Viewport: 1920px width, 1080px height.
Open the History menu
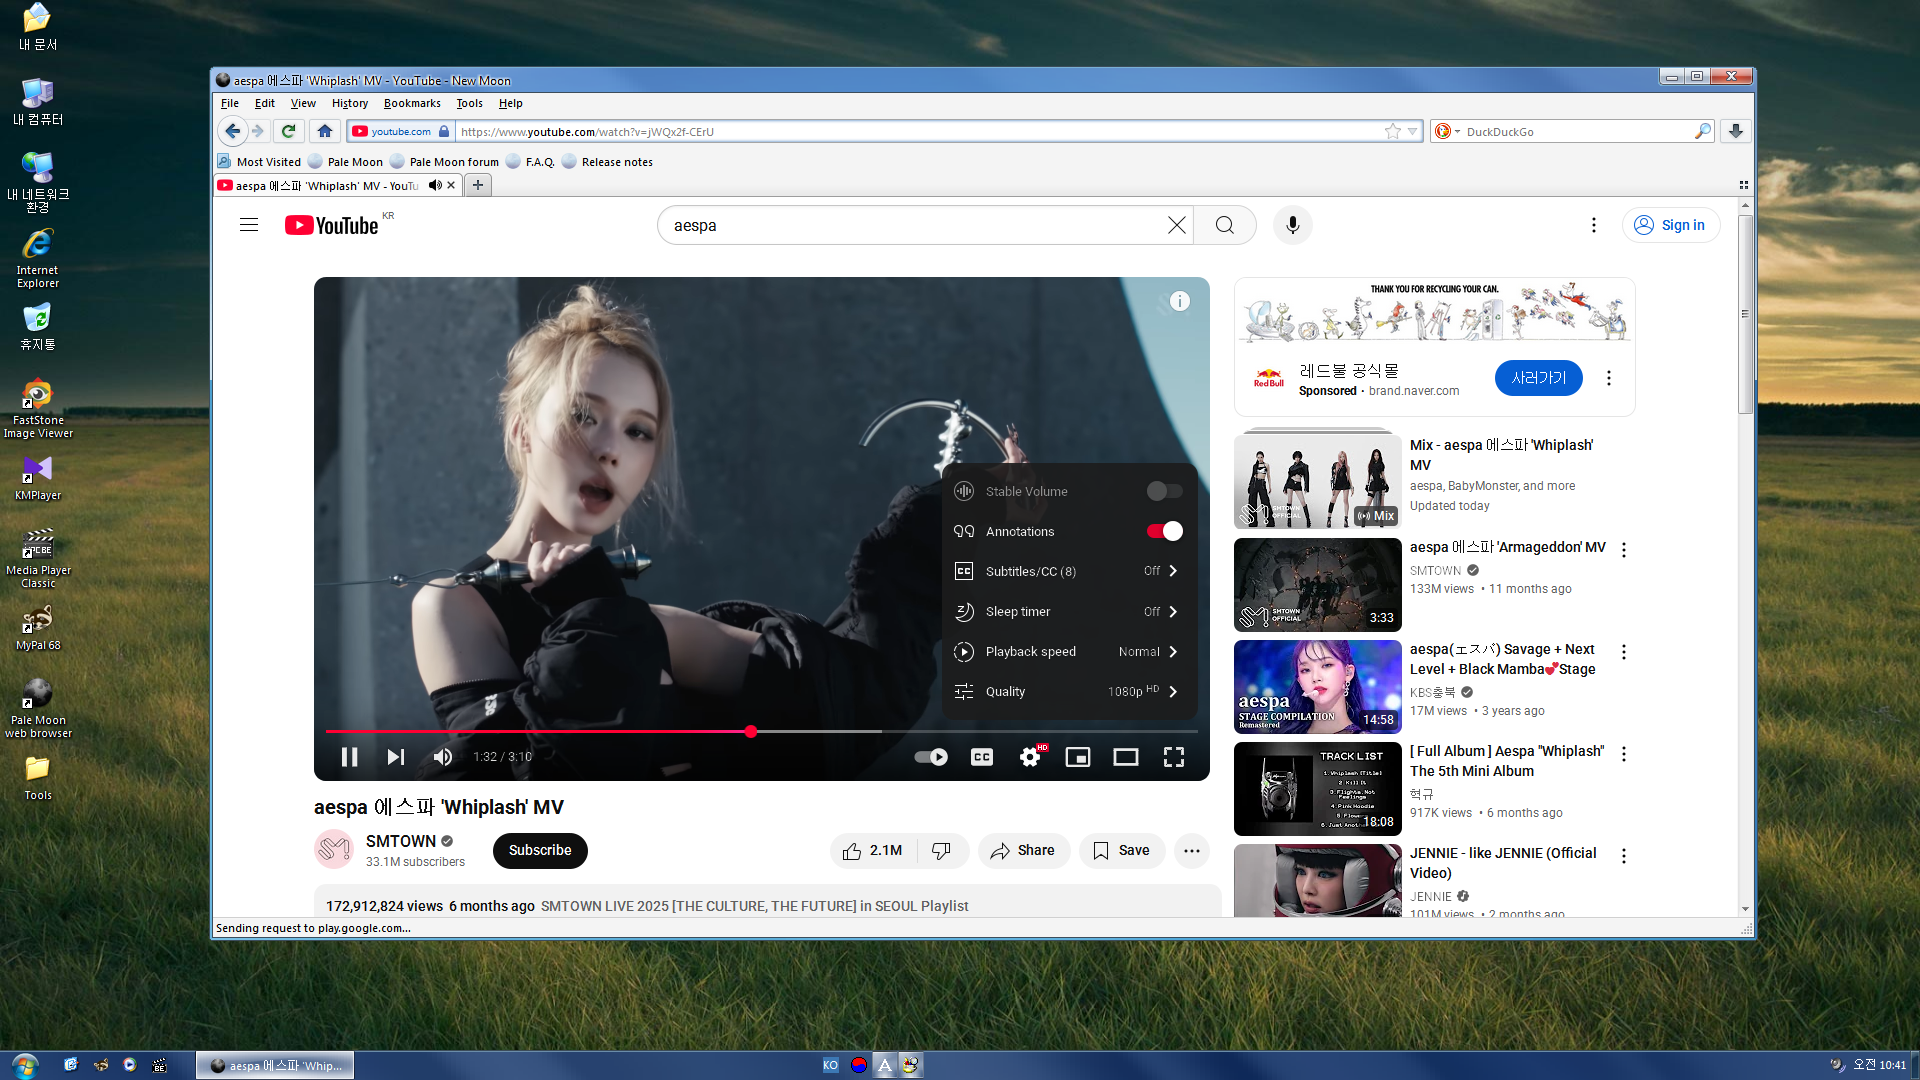(x=349, y=103)
